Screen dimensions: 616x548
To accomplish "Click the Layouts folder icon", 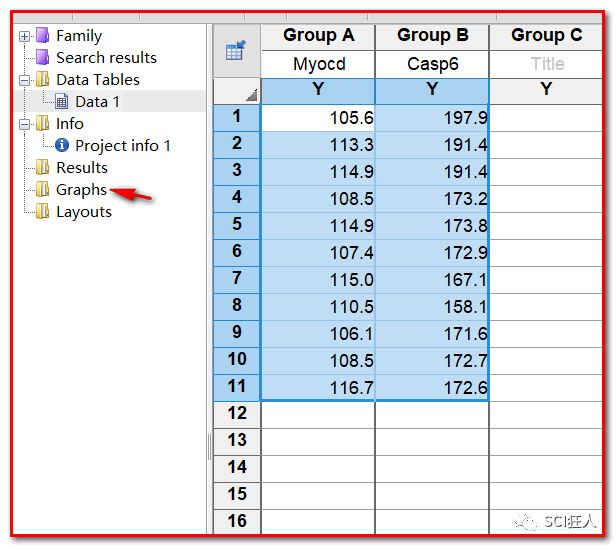I will 42,212.
